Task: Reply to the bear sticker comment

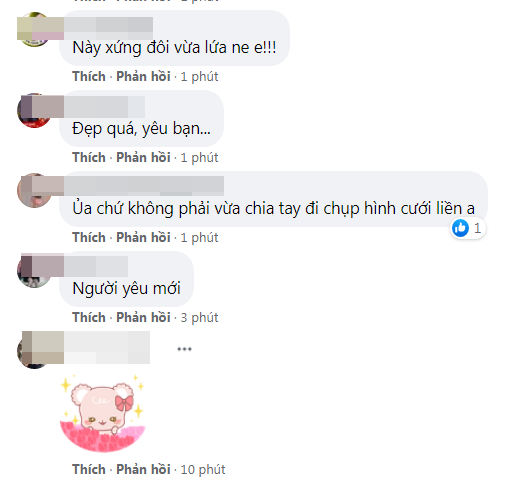Action: click(x=143, y=470)
